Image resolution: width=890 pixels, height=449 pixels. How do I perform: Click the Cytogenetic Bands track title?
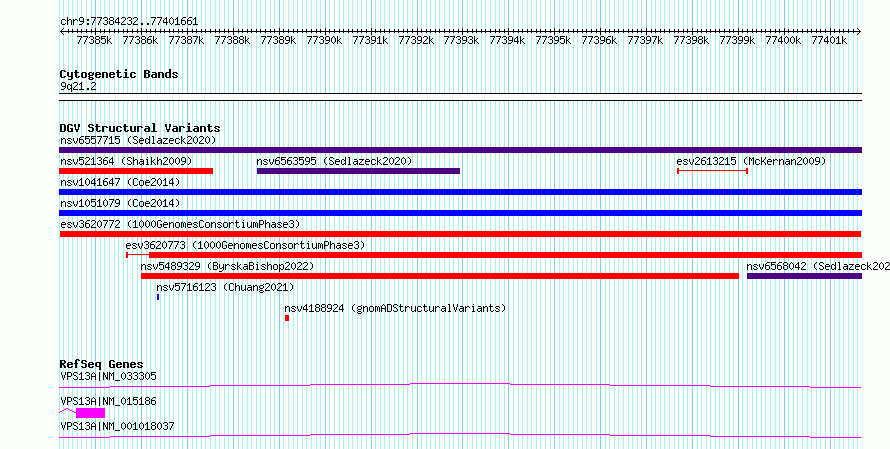[119, 74]
